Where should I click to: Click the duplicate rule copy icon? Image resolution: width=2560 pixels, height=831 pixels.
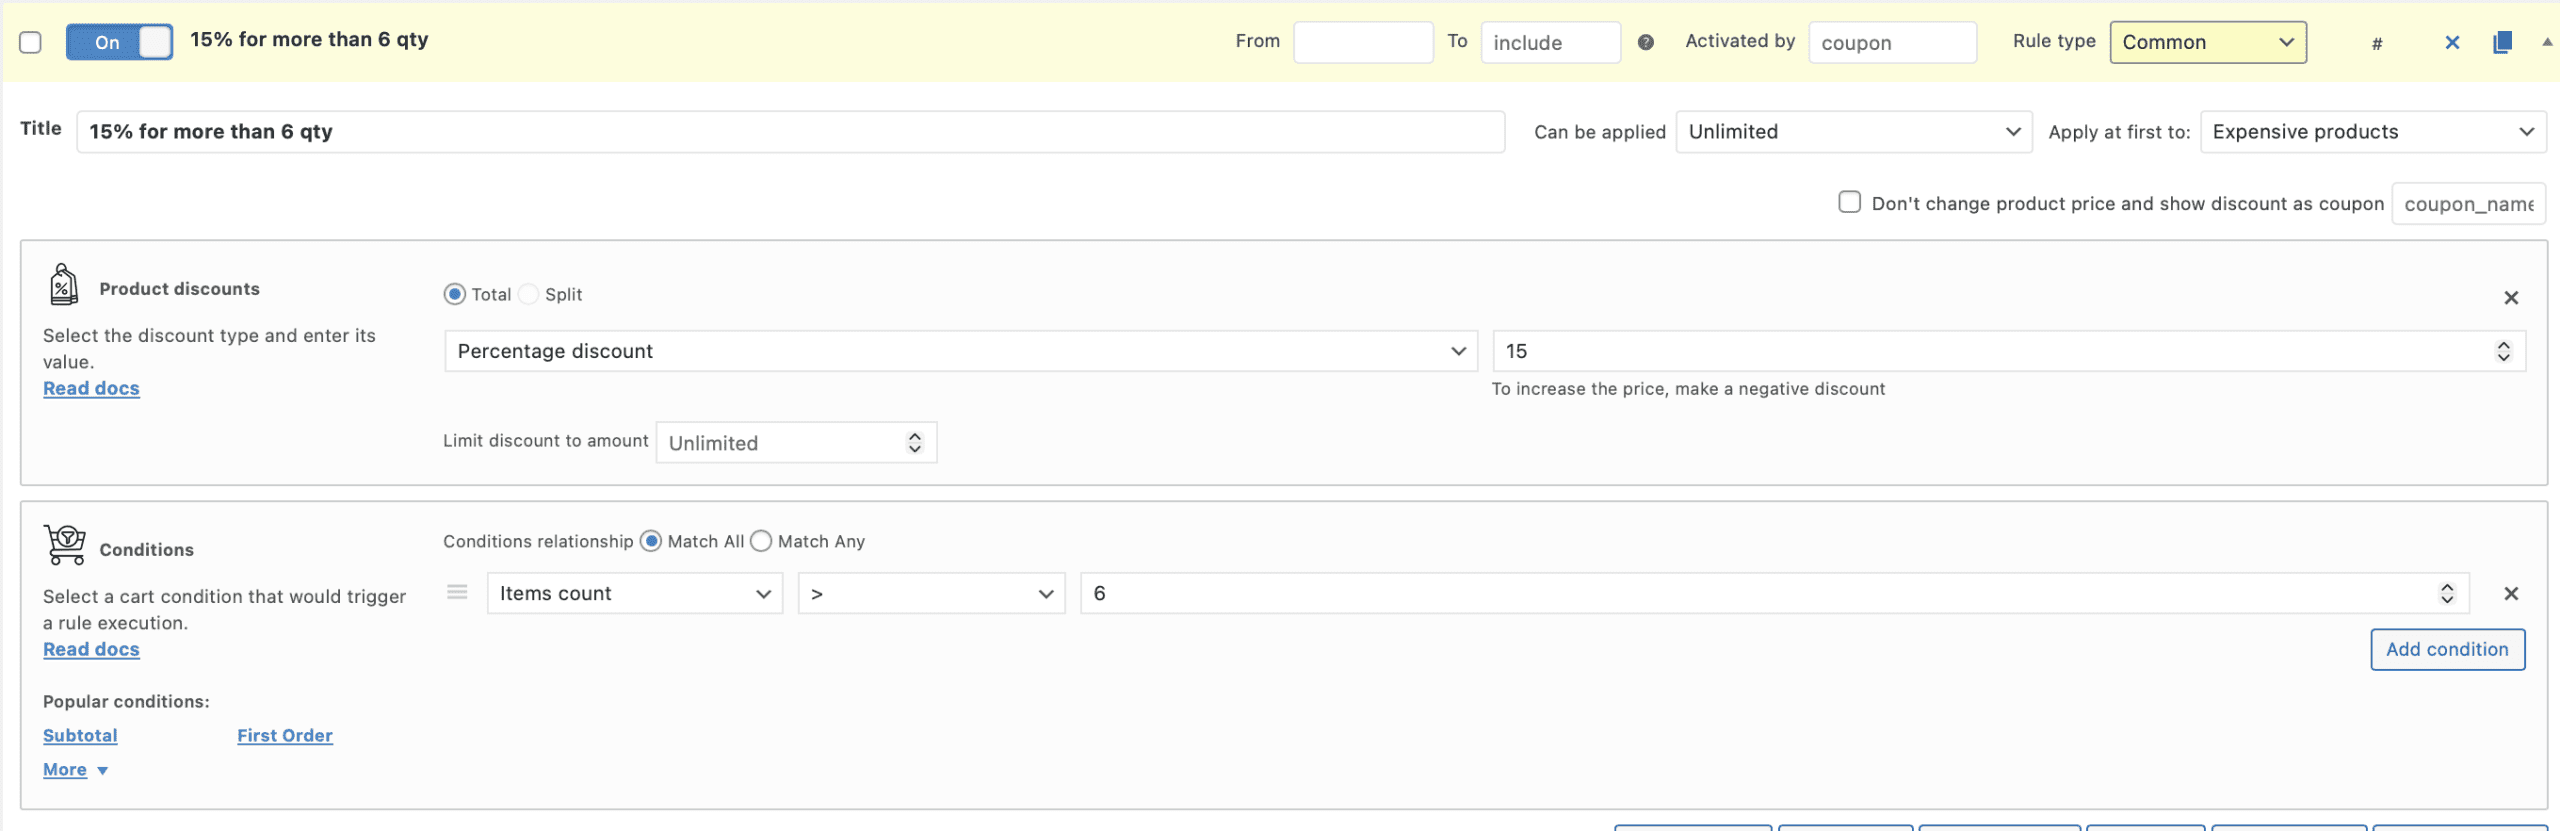coord(2502,42)
